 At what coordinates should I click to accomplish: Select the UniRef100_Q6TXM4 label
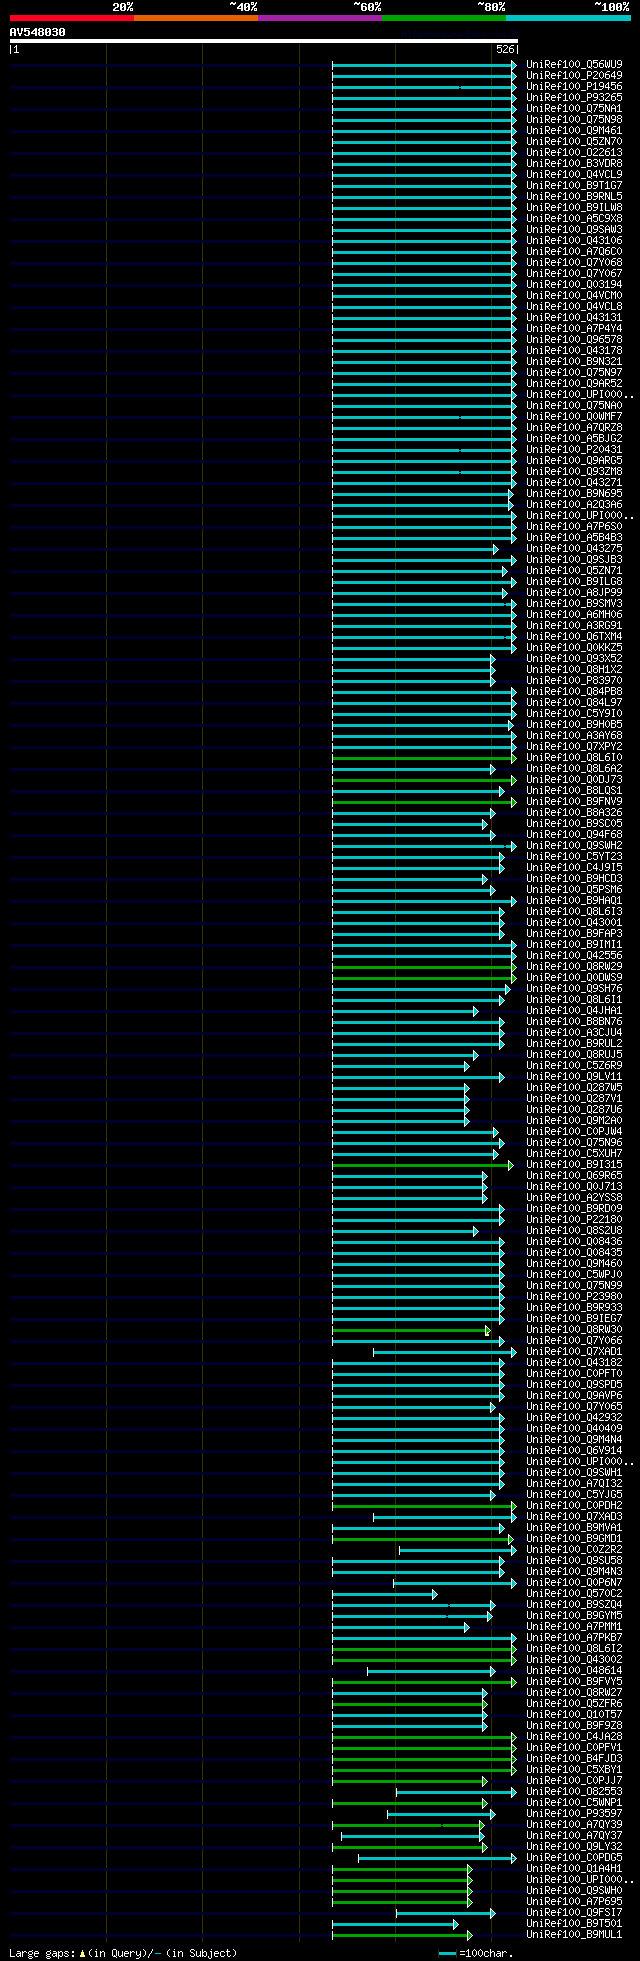pyautogui.click(x=574, y=636)
